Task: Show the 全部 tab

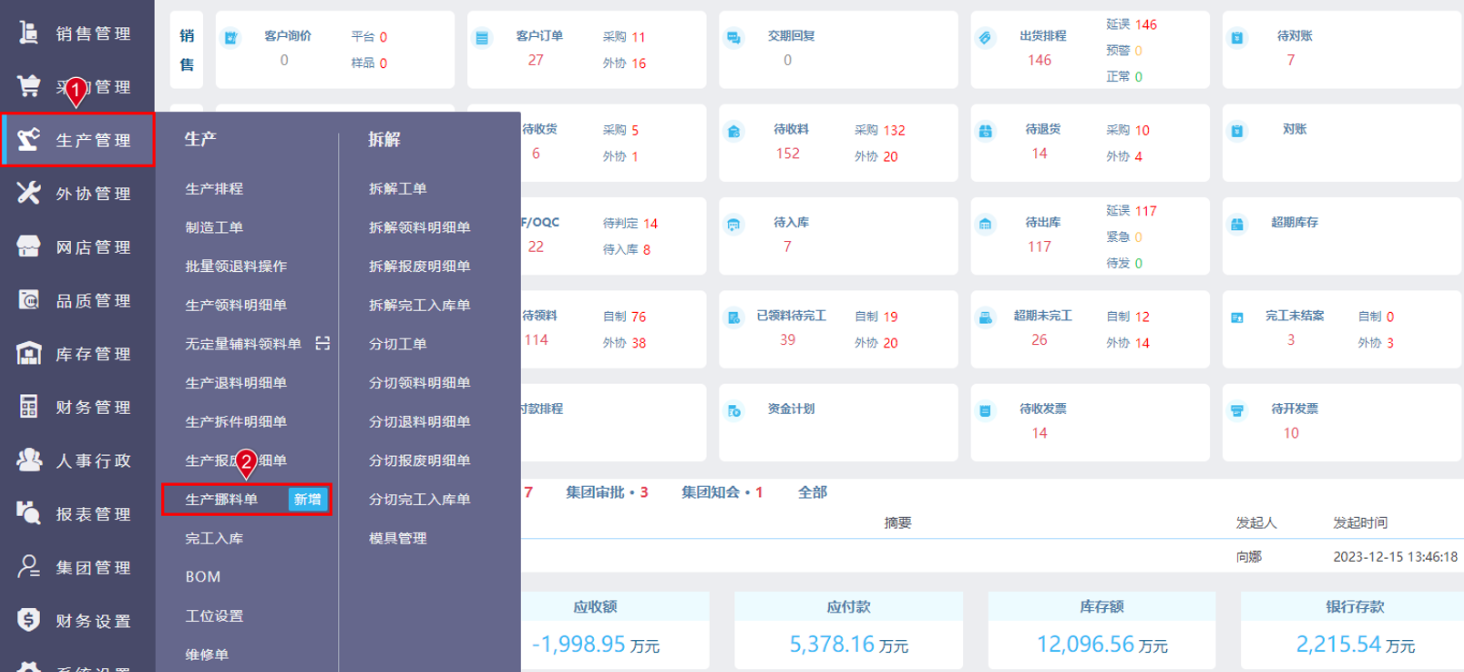Action: [812, 492]
